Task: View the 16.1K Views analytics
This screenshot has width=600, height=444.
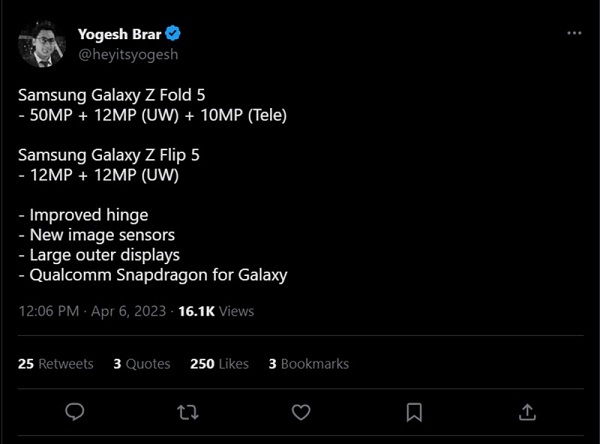Action: [x=216, y=311]
